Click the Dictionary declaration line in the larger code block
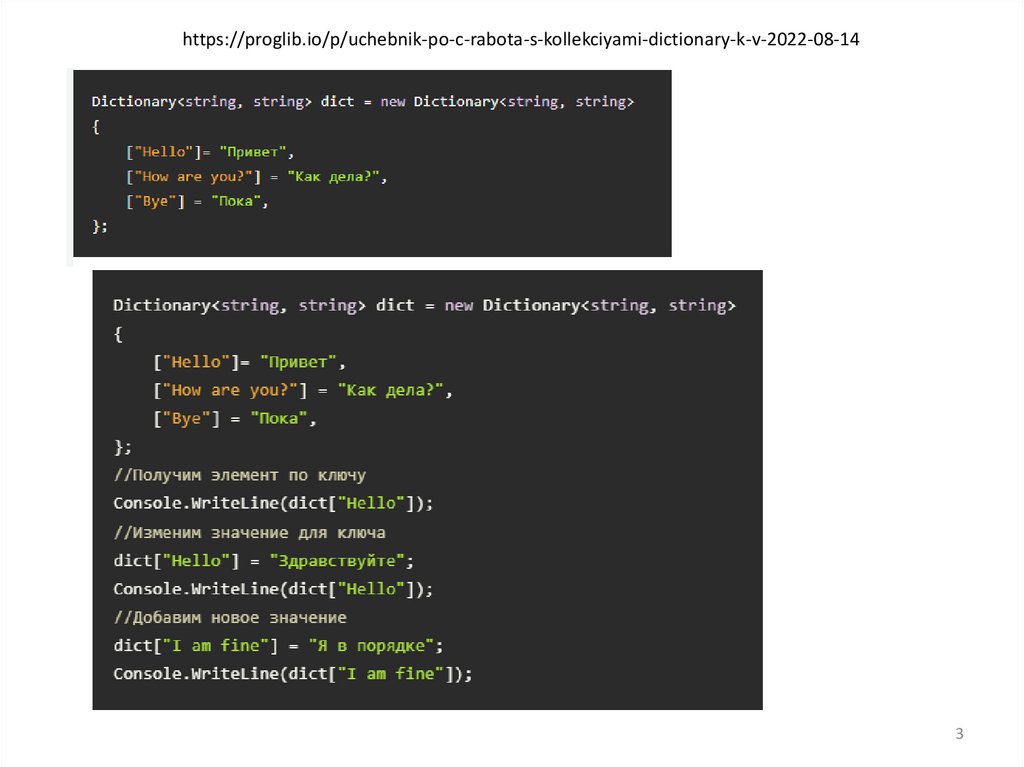The width and height of the screenshot is (1024, 767). pos(424,305)
